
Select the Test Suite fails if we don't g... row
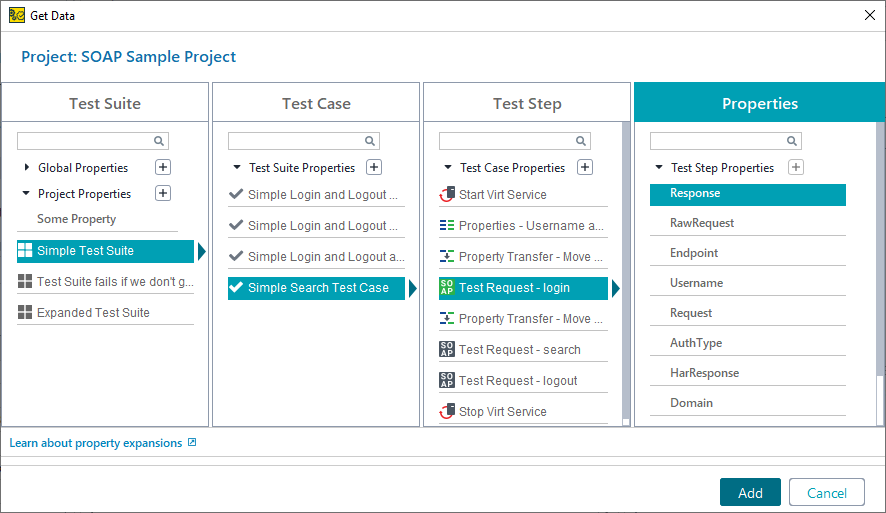(106, 281)
